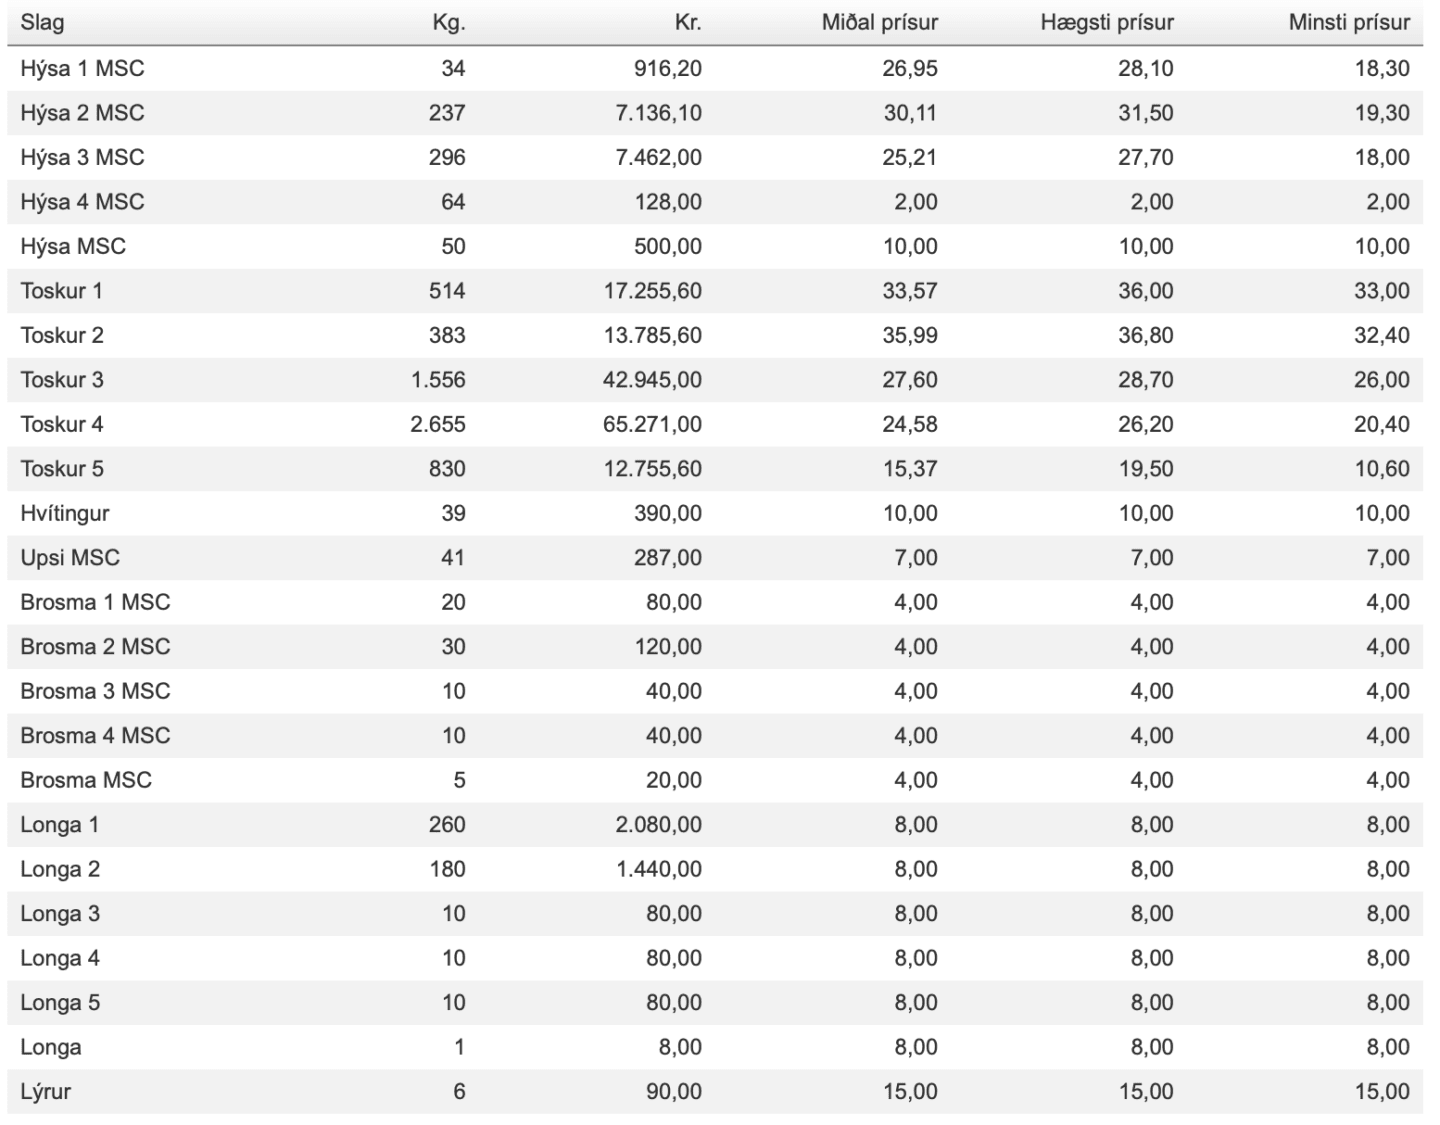
Task: Select the Brosma MSC row label
Action: (86, 780)
